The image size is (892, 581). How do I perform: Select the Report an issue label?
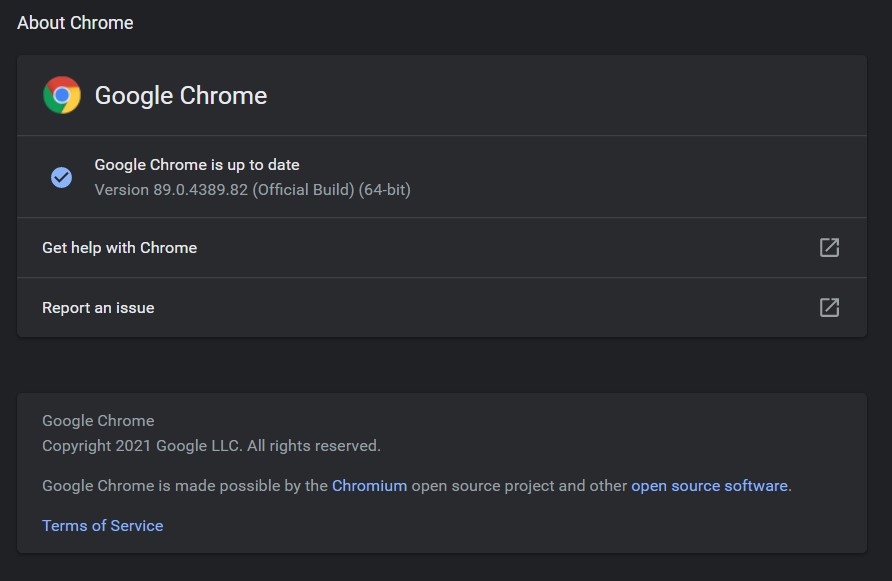click(x=98, y=308)
